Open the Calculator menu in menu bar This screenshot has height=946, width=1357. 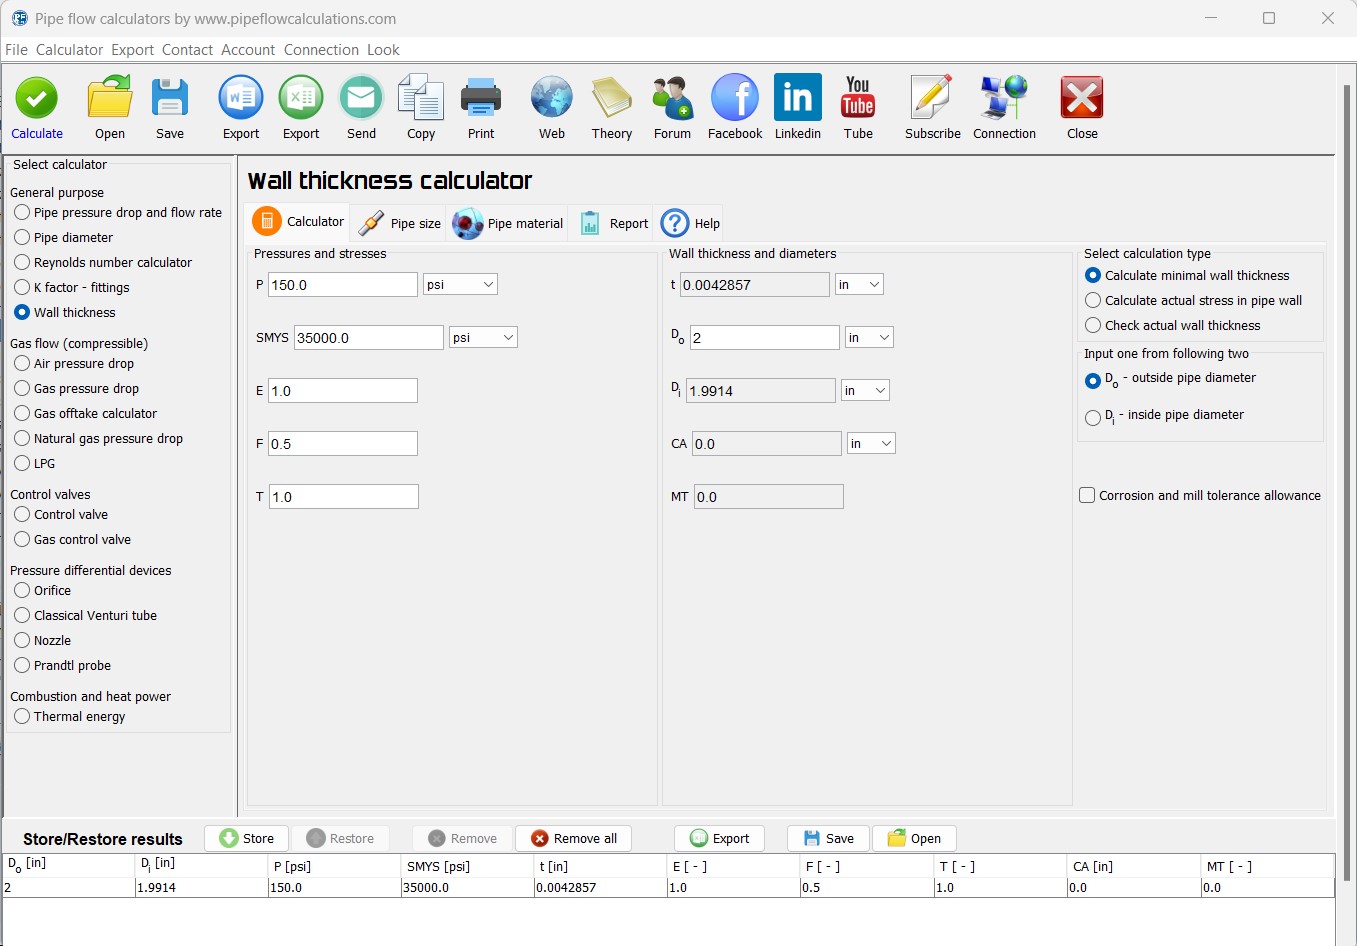tap(69, 50)
